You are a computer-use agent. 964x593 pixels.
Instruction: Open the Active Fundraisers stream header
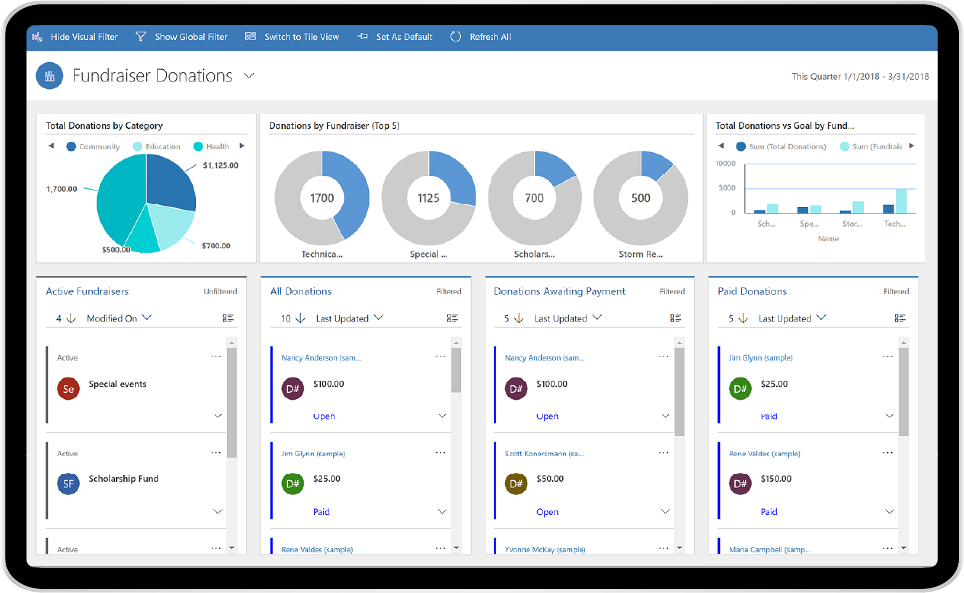tap(88, 291)
